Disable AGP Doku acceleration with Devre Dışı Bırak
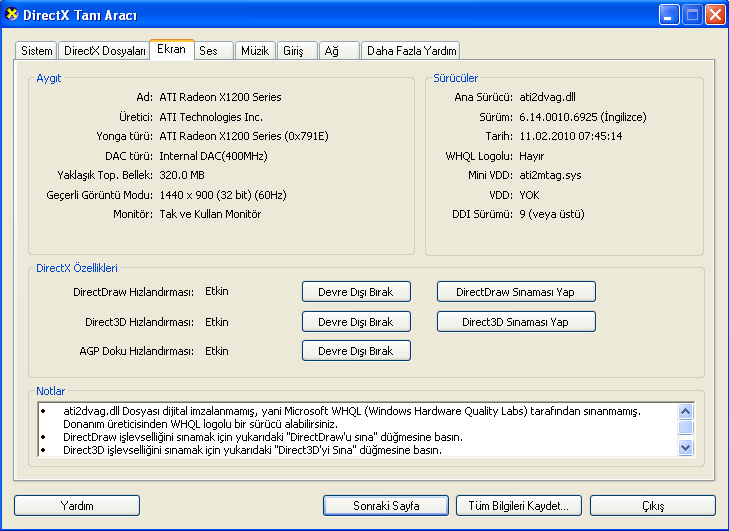Screen dimensions: 729x531 [x=356, y=351]
